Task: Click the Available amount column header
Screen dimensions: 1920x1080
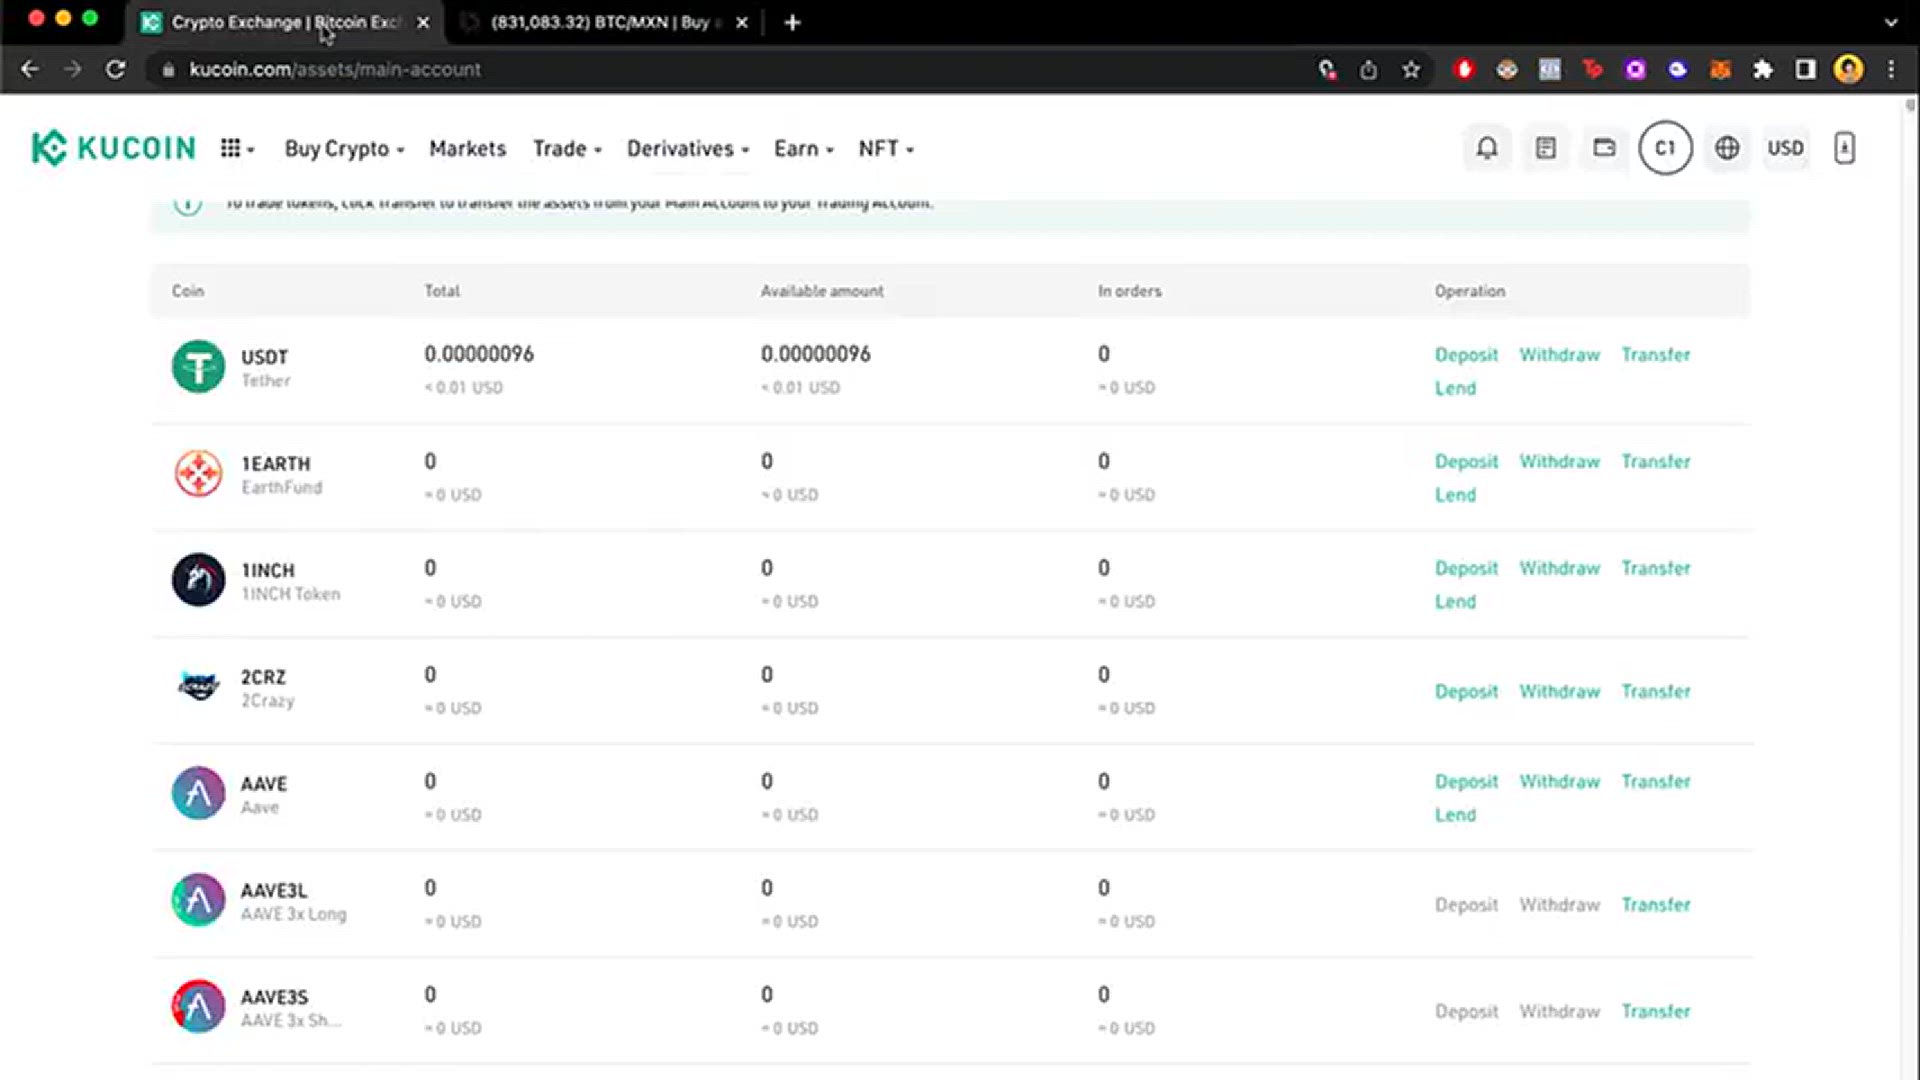Action: (822, 291)
